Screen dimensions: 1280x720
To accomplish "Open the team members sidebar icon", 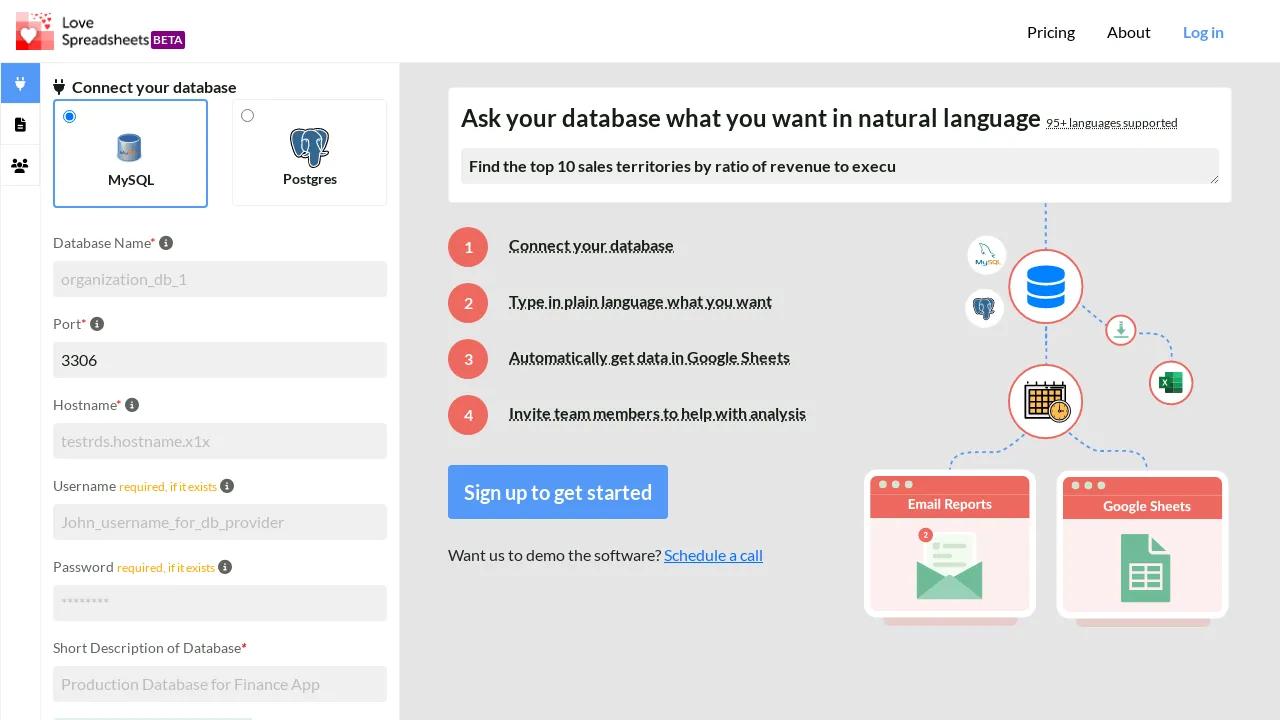I will coord(20,166).
